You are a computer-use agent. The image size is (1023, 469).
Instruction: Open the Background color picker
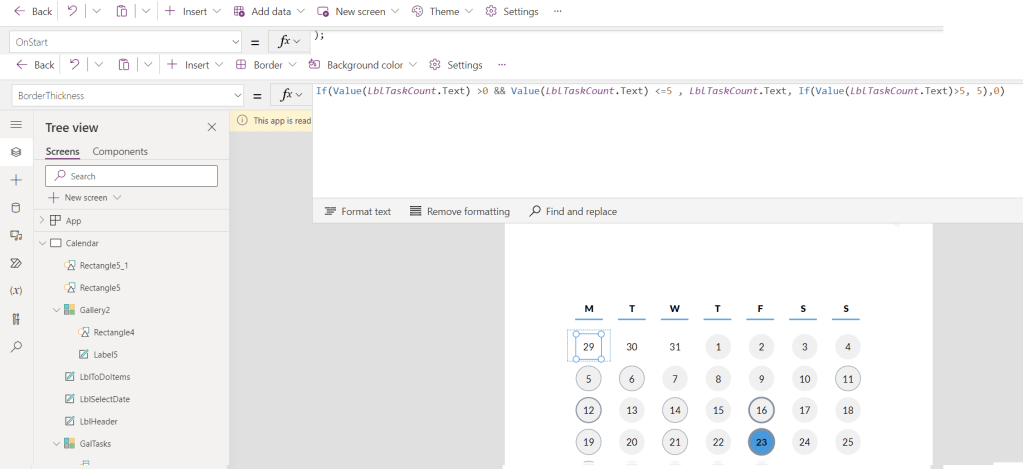tap(364, 65)
